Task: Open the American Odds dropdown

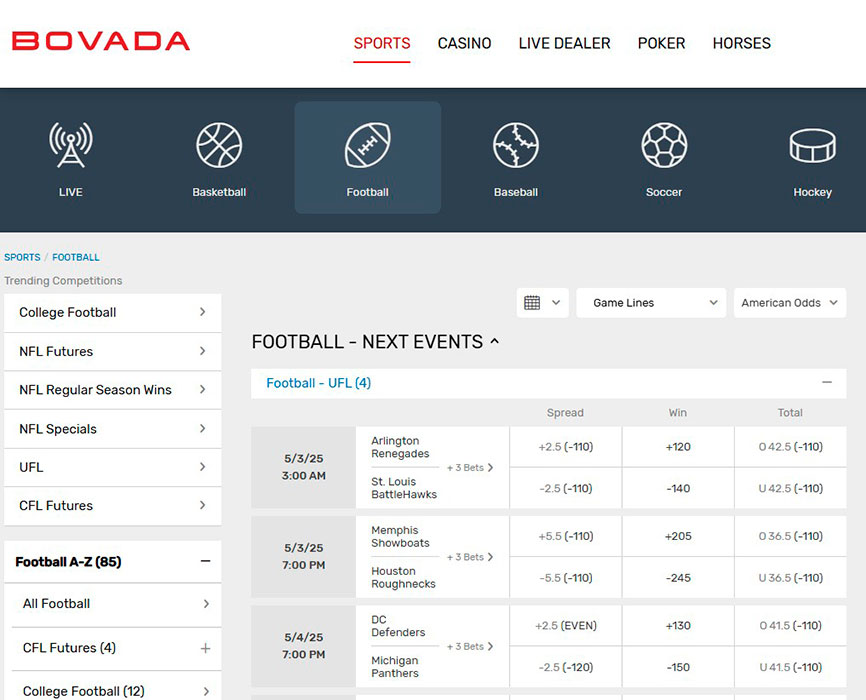Action: (x=790, y=302)
